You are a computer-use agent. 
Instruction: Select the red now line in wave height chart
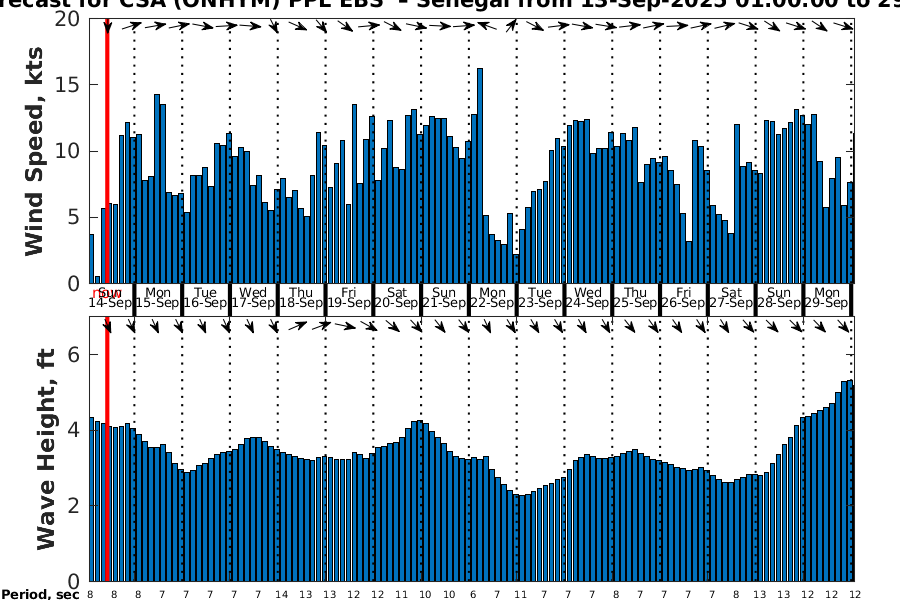click(107, 449)
